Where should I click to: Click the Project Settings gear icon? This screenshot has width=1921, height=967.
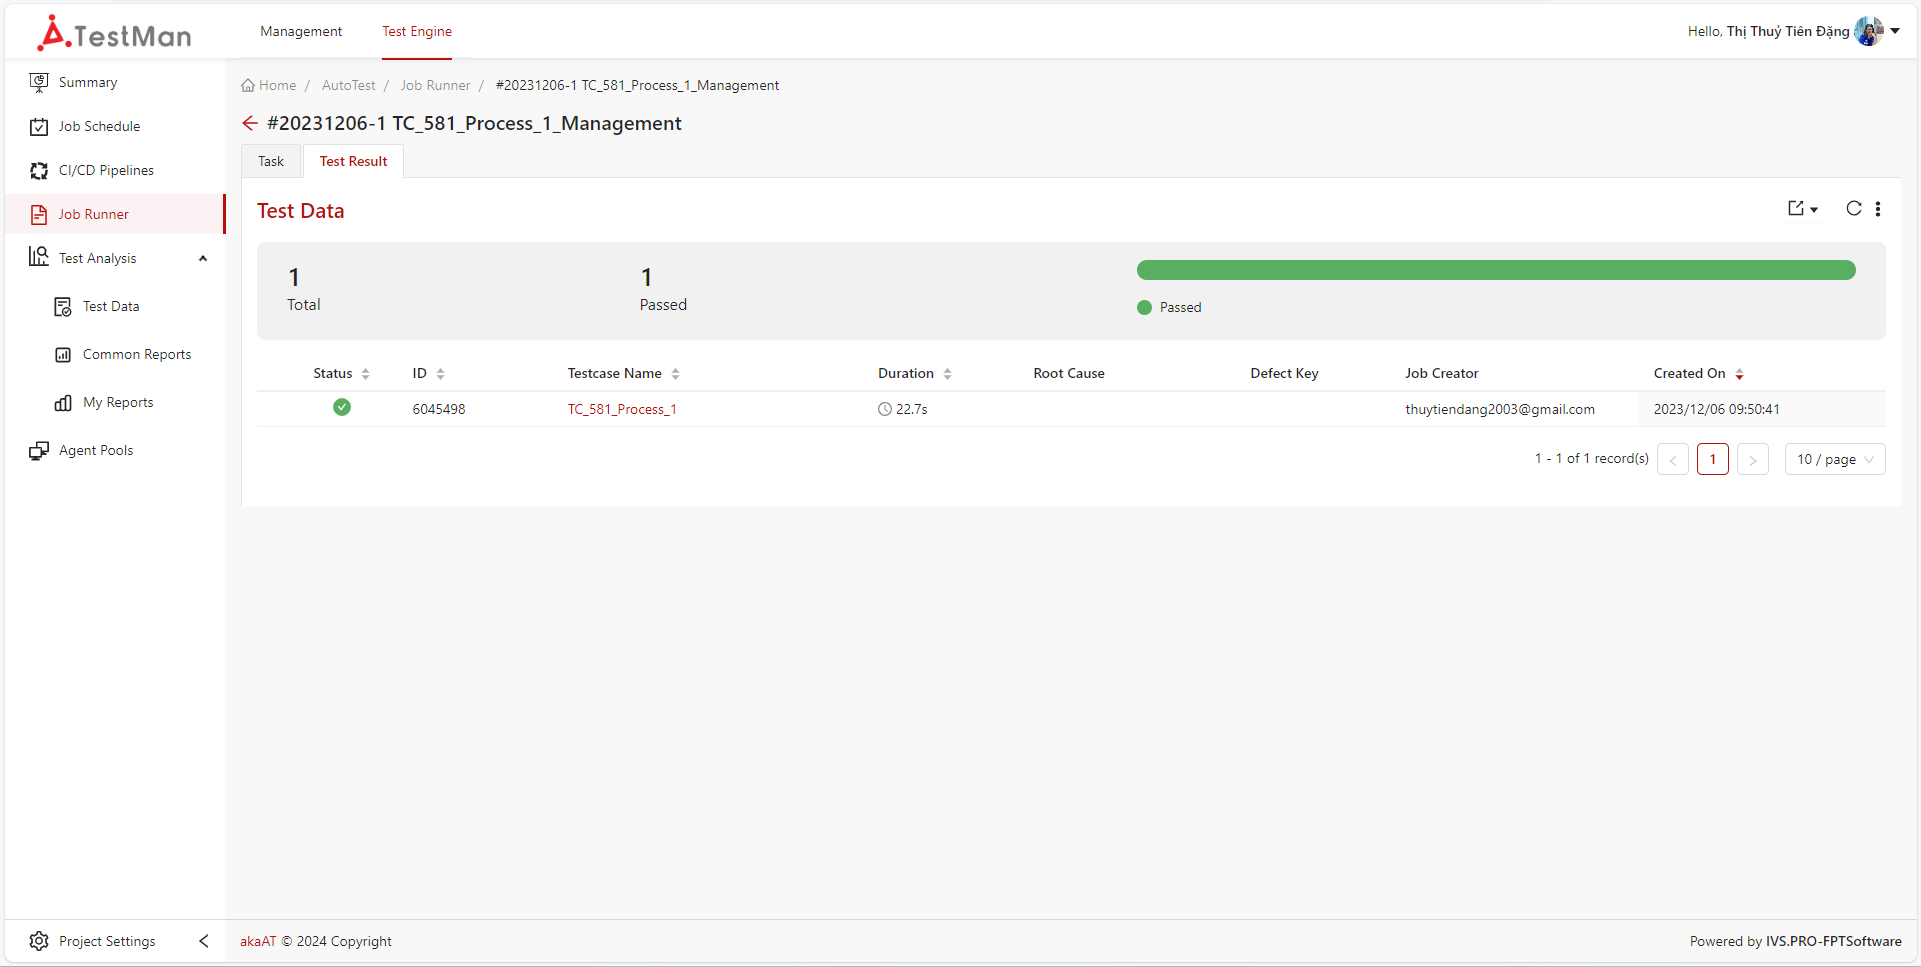tap(39, 941)
